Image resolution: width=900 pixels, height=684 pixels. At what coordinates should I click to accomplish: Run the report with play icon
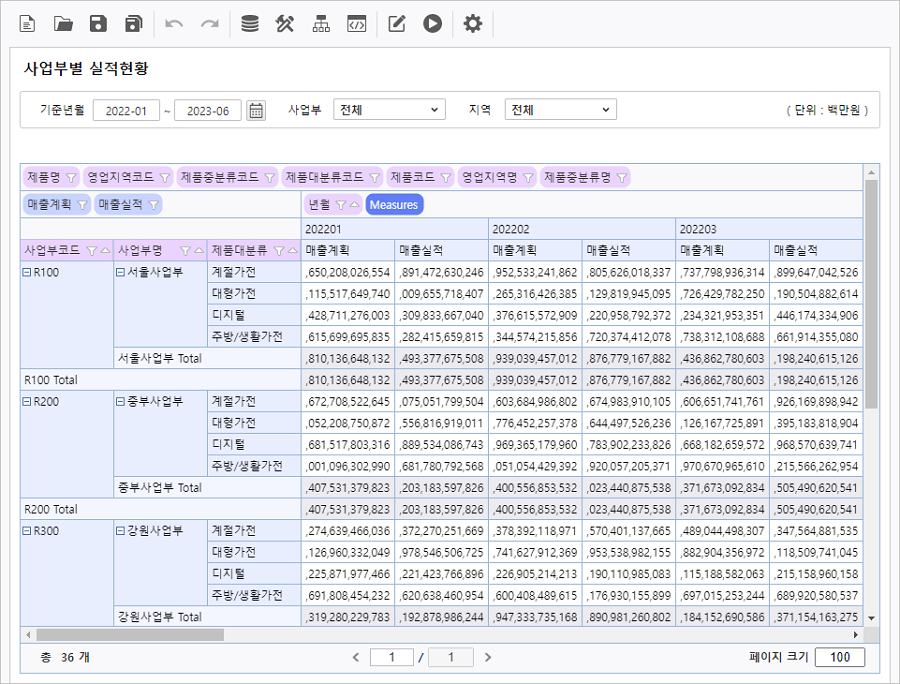[x=432, y=24]
